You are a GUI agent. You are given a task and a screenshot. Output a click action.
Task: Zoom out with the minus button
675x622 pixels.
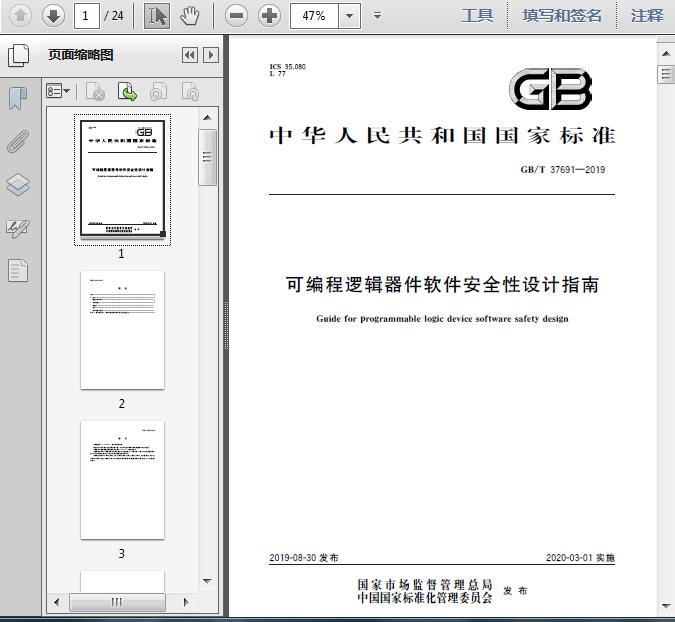236,15
